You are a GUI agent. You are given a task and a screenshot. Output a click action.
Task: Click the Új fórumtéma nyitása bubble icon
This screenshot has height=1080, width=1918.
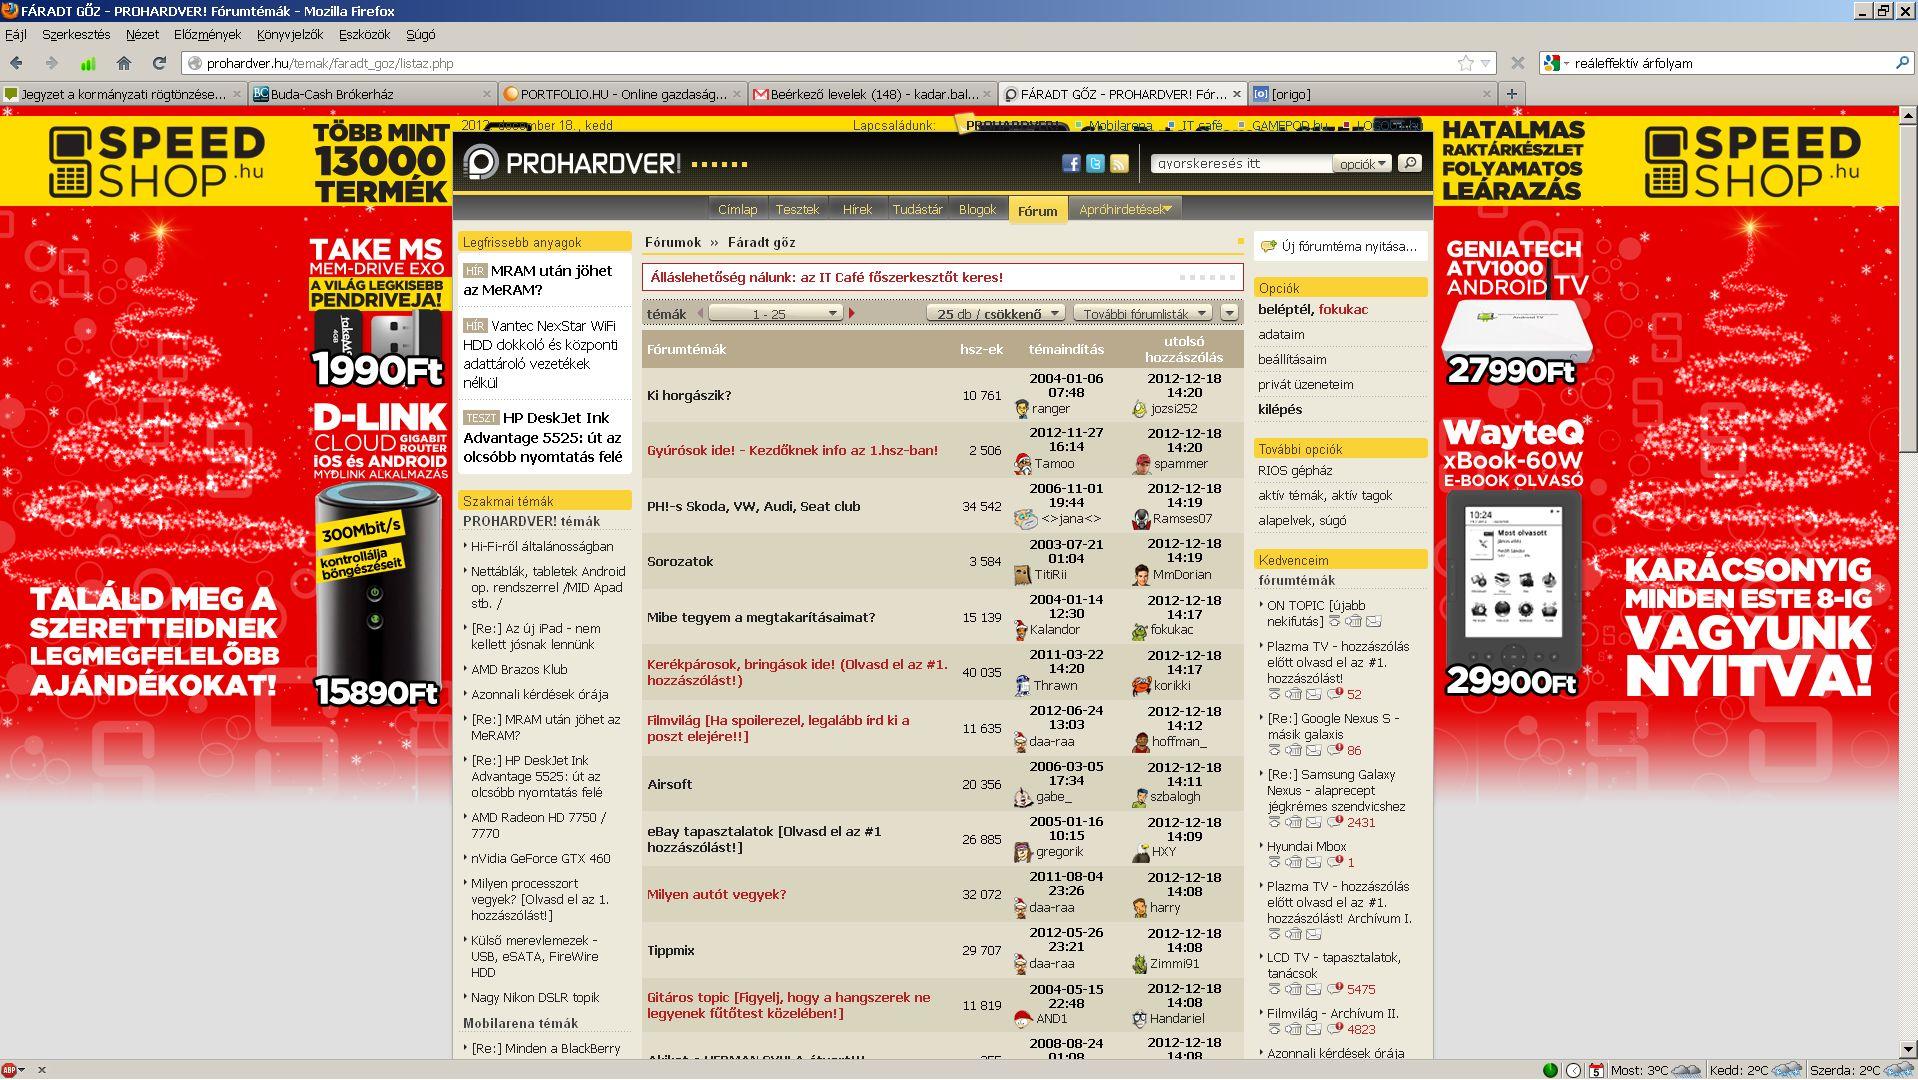coord(1268,246)
